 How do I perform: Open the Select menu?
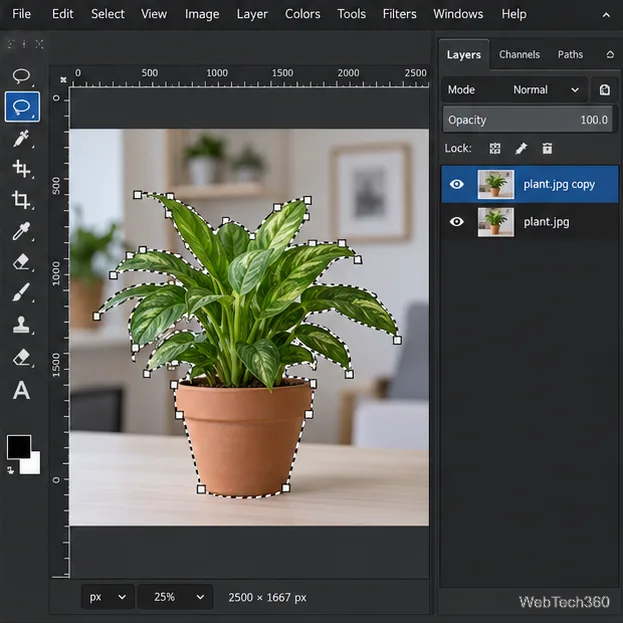108,14
